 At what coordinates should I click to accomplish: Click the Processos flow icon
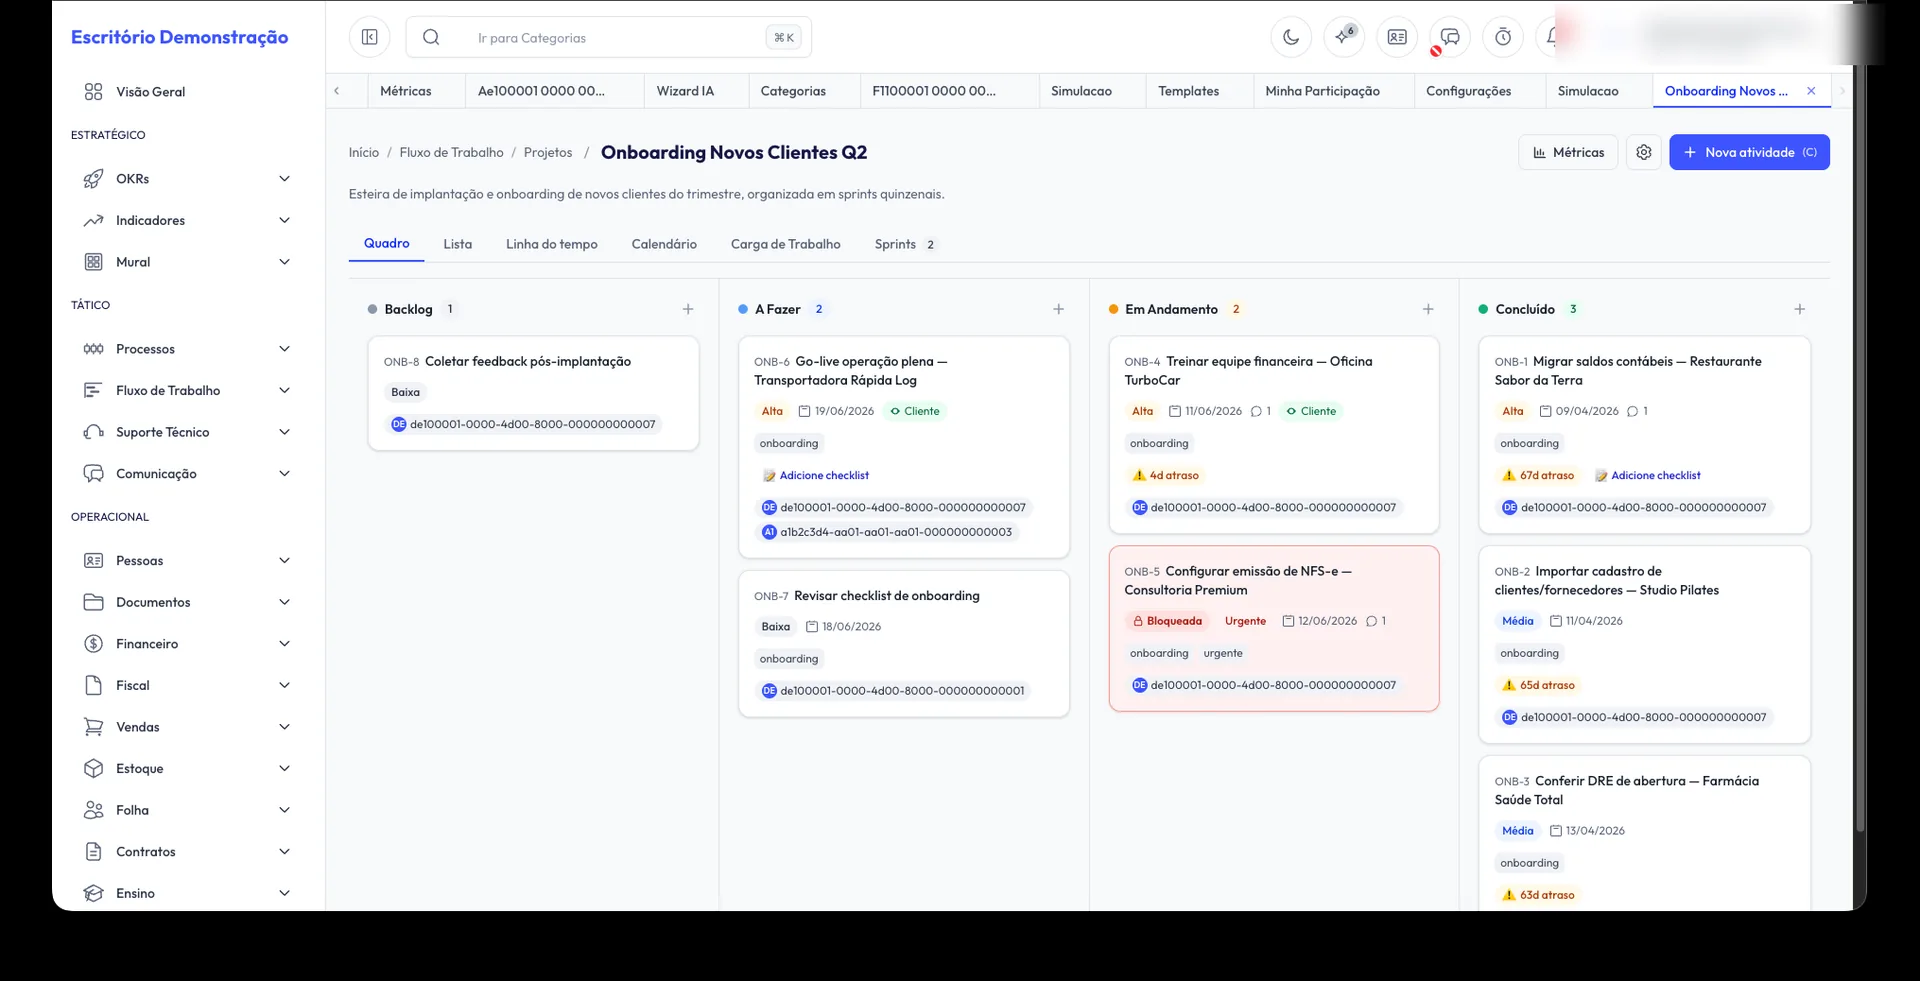[x=93, y=349]
